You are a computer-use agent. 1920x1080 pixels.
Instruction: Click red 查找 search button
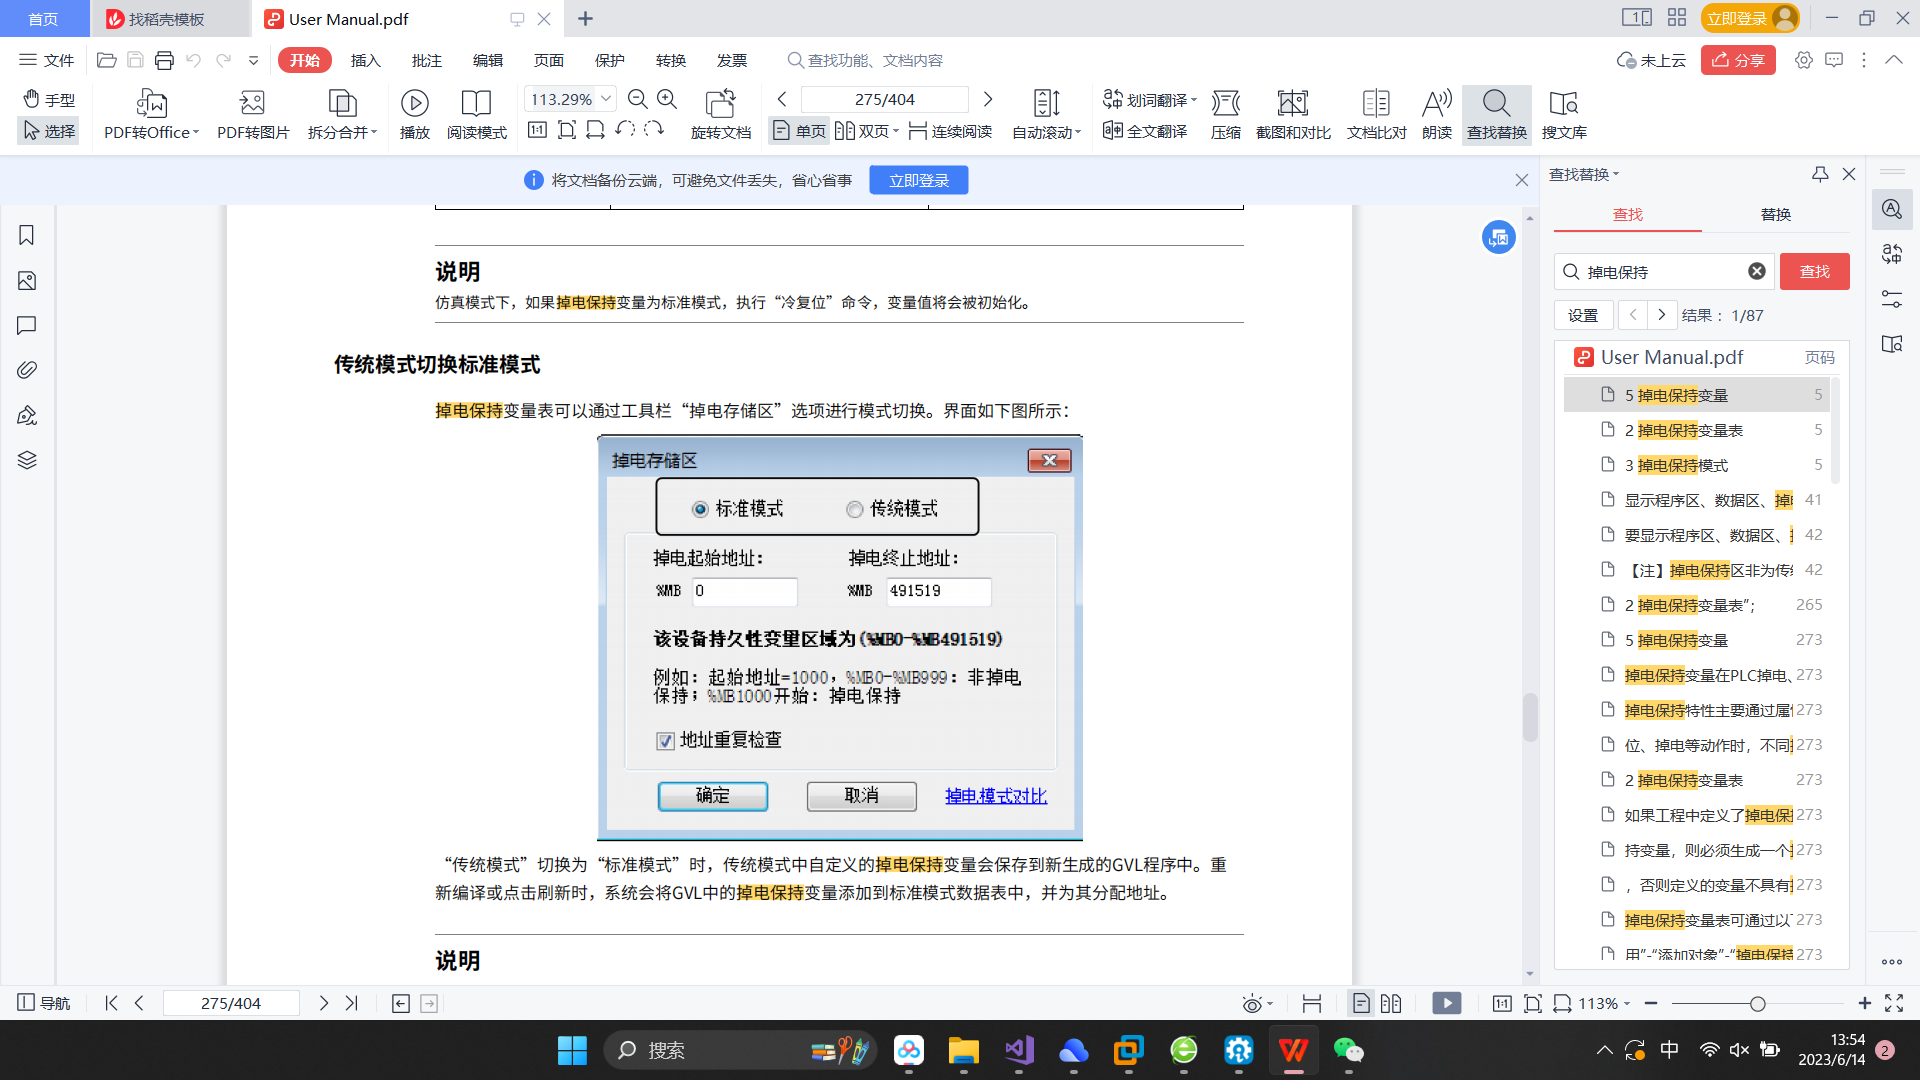(1814, 271)
